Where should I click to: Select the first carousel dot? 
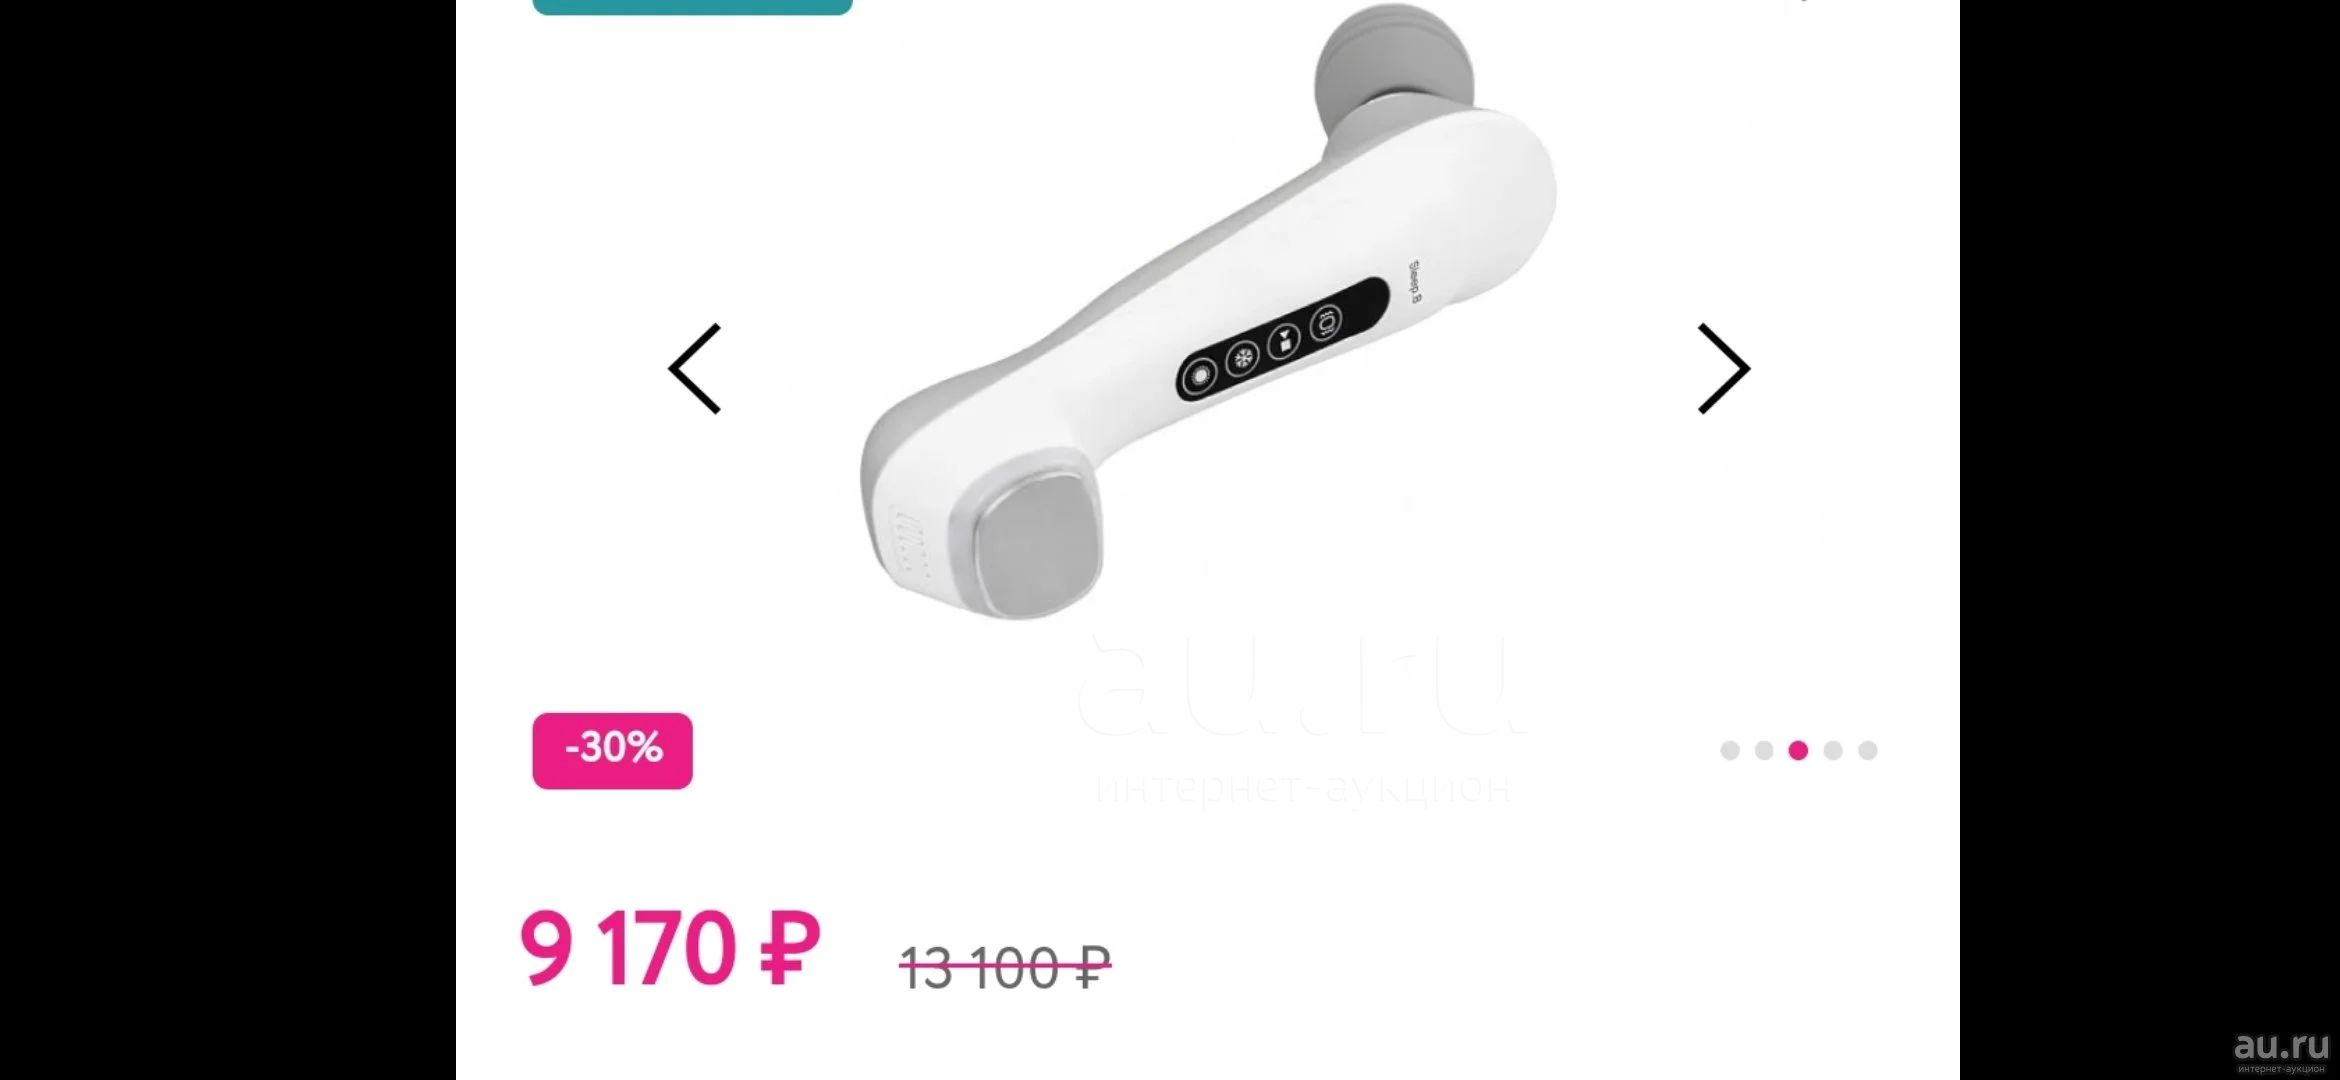tap(1730, 750)
